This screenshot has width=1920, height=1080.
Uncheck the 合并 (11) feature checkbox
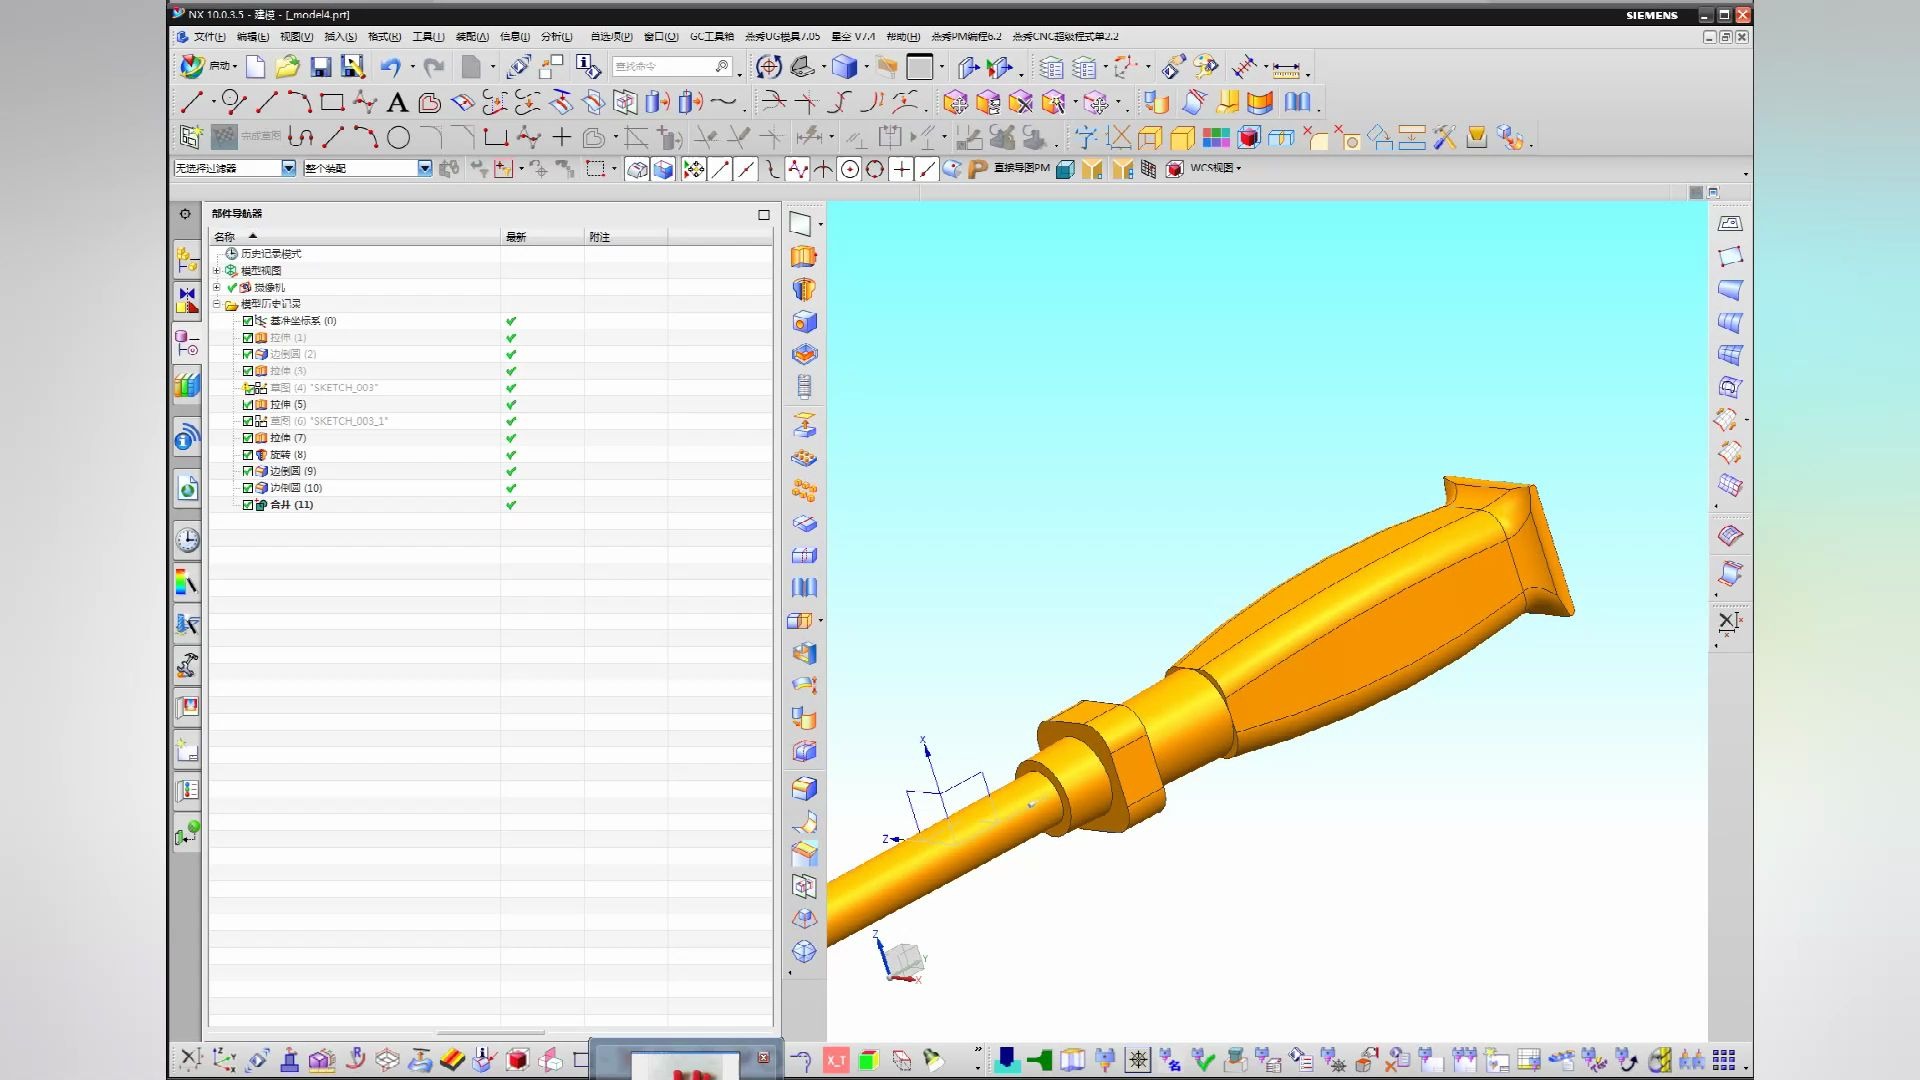248,505
